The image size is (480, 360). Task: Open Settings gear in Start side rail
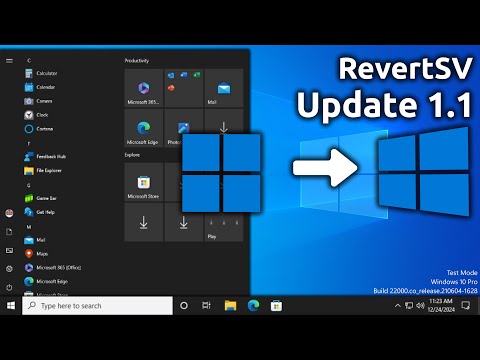tap(9, 269)
